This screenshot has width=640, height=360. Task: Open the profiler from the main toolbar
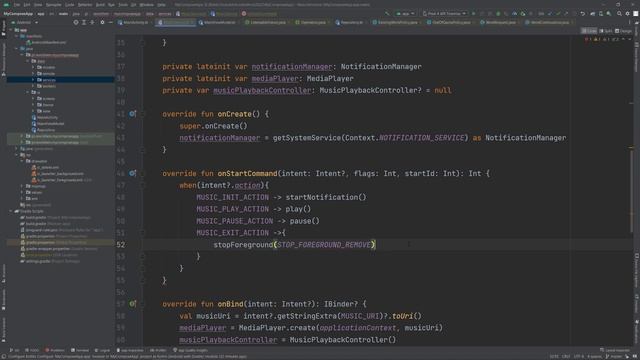[514, 13]
